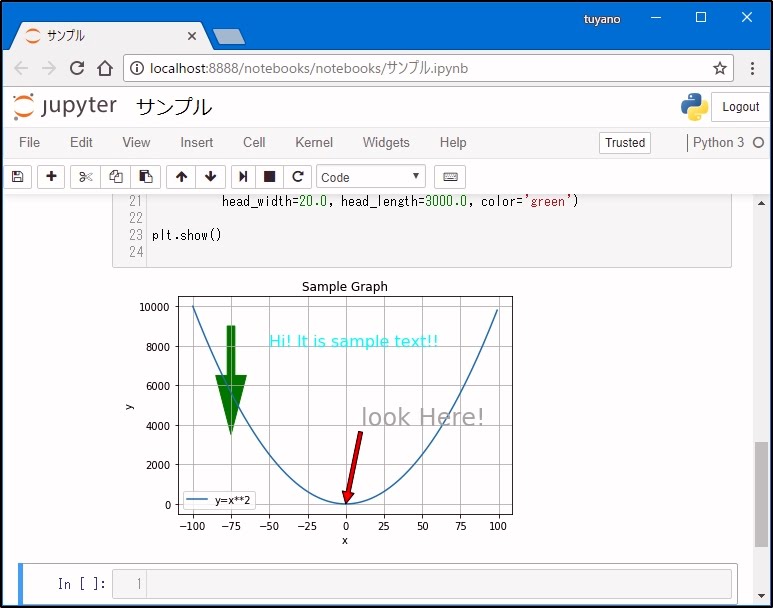Restart the kernel icon
The height and width of the screenshot is (608, 773).
[x=297, y=177]
